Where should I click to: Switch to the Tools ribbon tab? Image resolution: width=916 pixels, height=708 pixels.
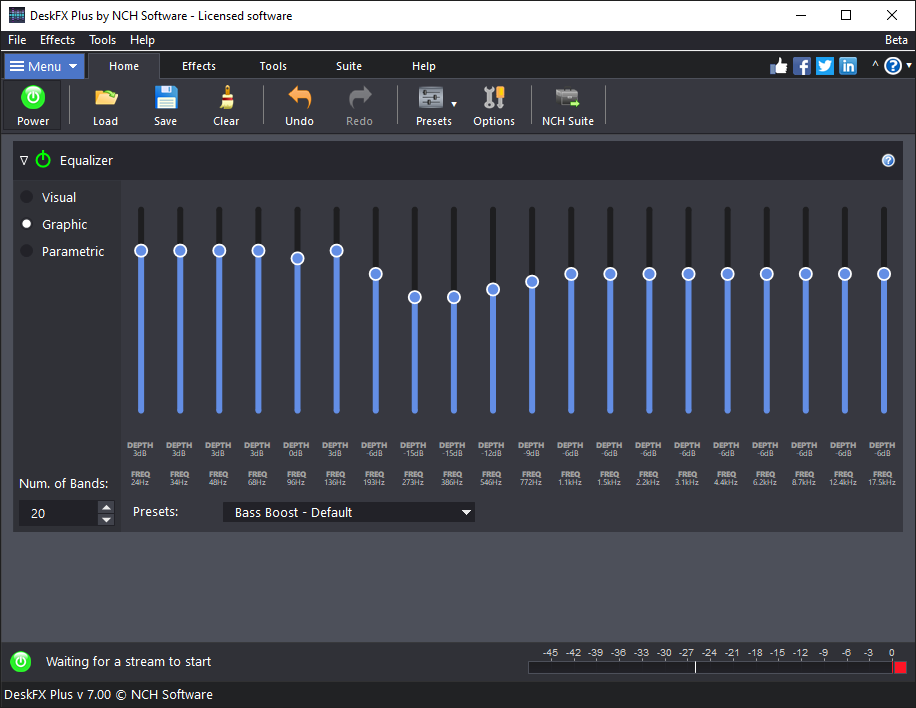273,66
